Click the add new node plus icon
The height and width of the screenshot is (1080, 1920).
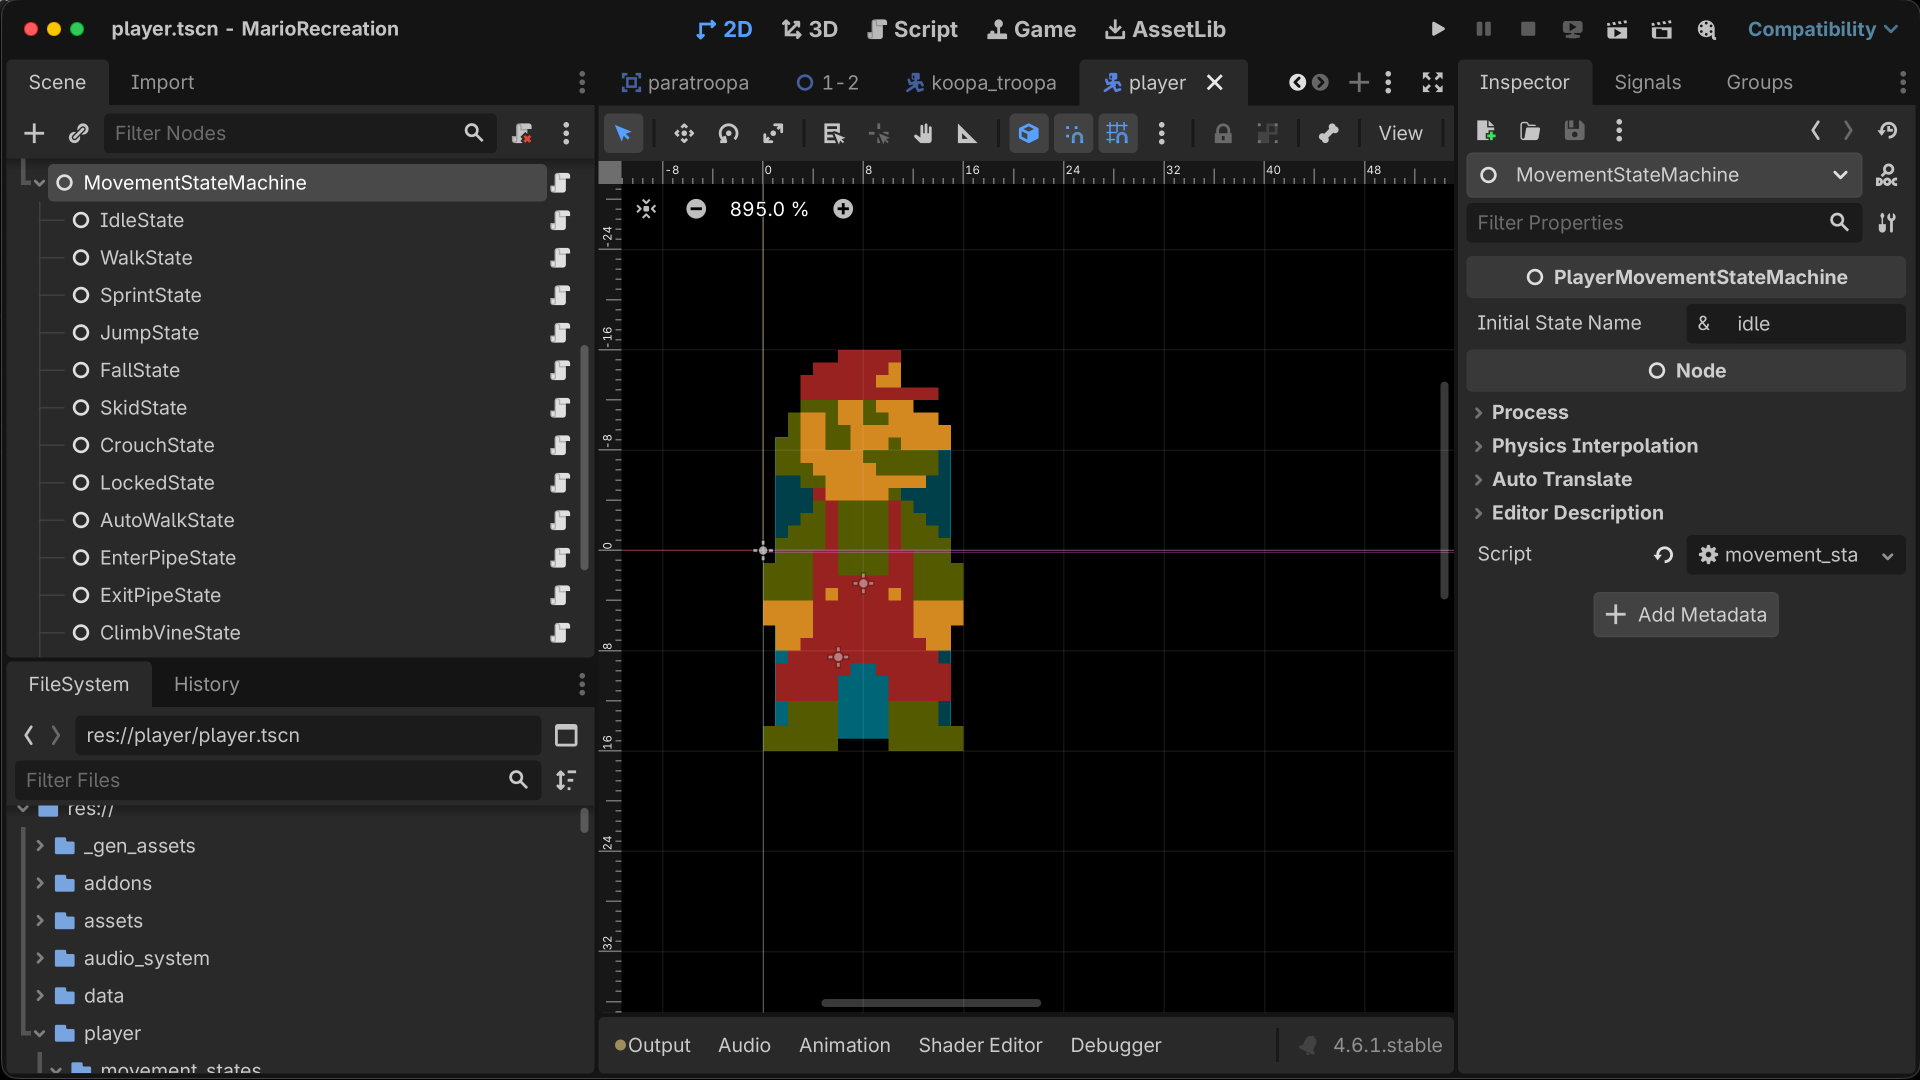pyautogui.click(x=34, y=133)
